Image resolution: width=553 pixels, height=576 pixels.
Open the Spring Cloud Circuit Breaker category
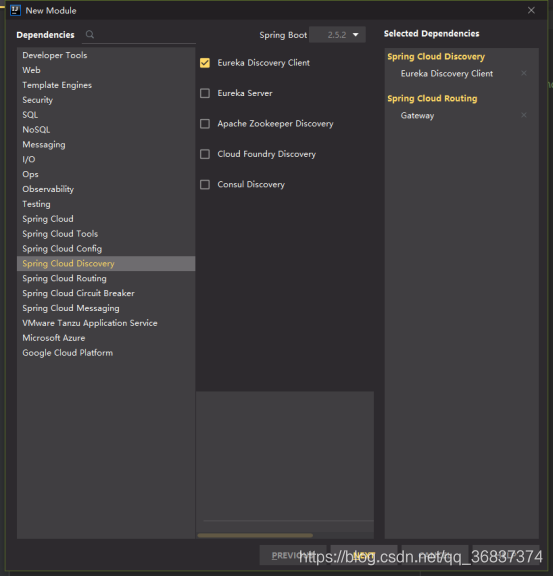coord(106,293)
